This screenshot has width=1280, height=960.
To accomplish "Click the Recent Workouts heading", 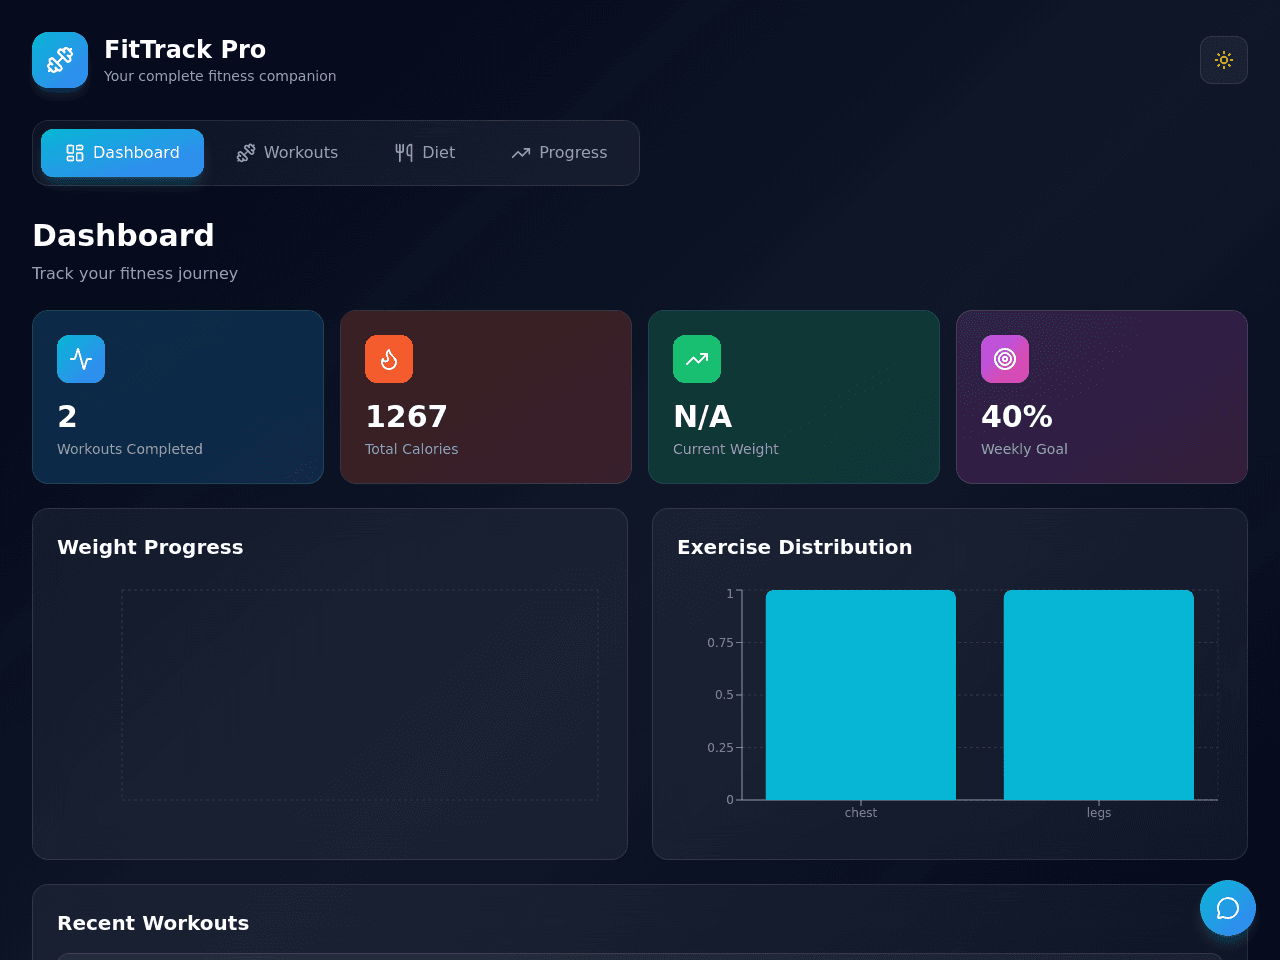I will [153, 923].
